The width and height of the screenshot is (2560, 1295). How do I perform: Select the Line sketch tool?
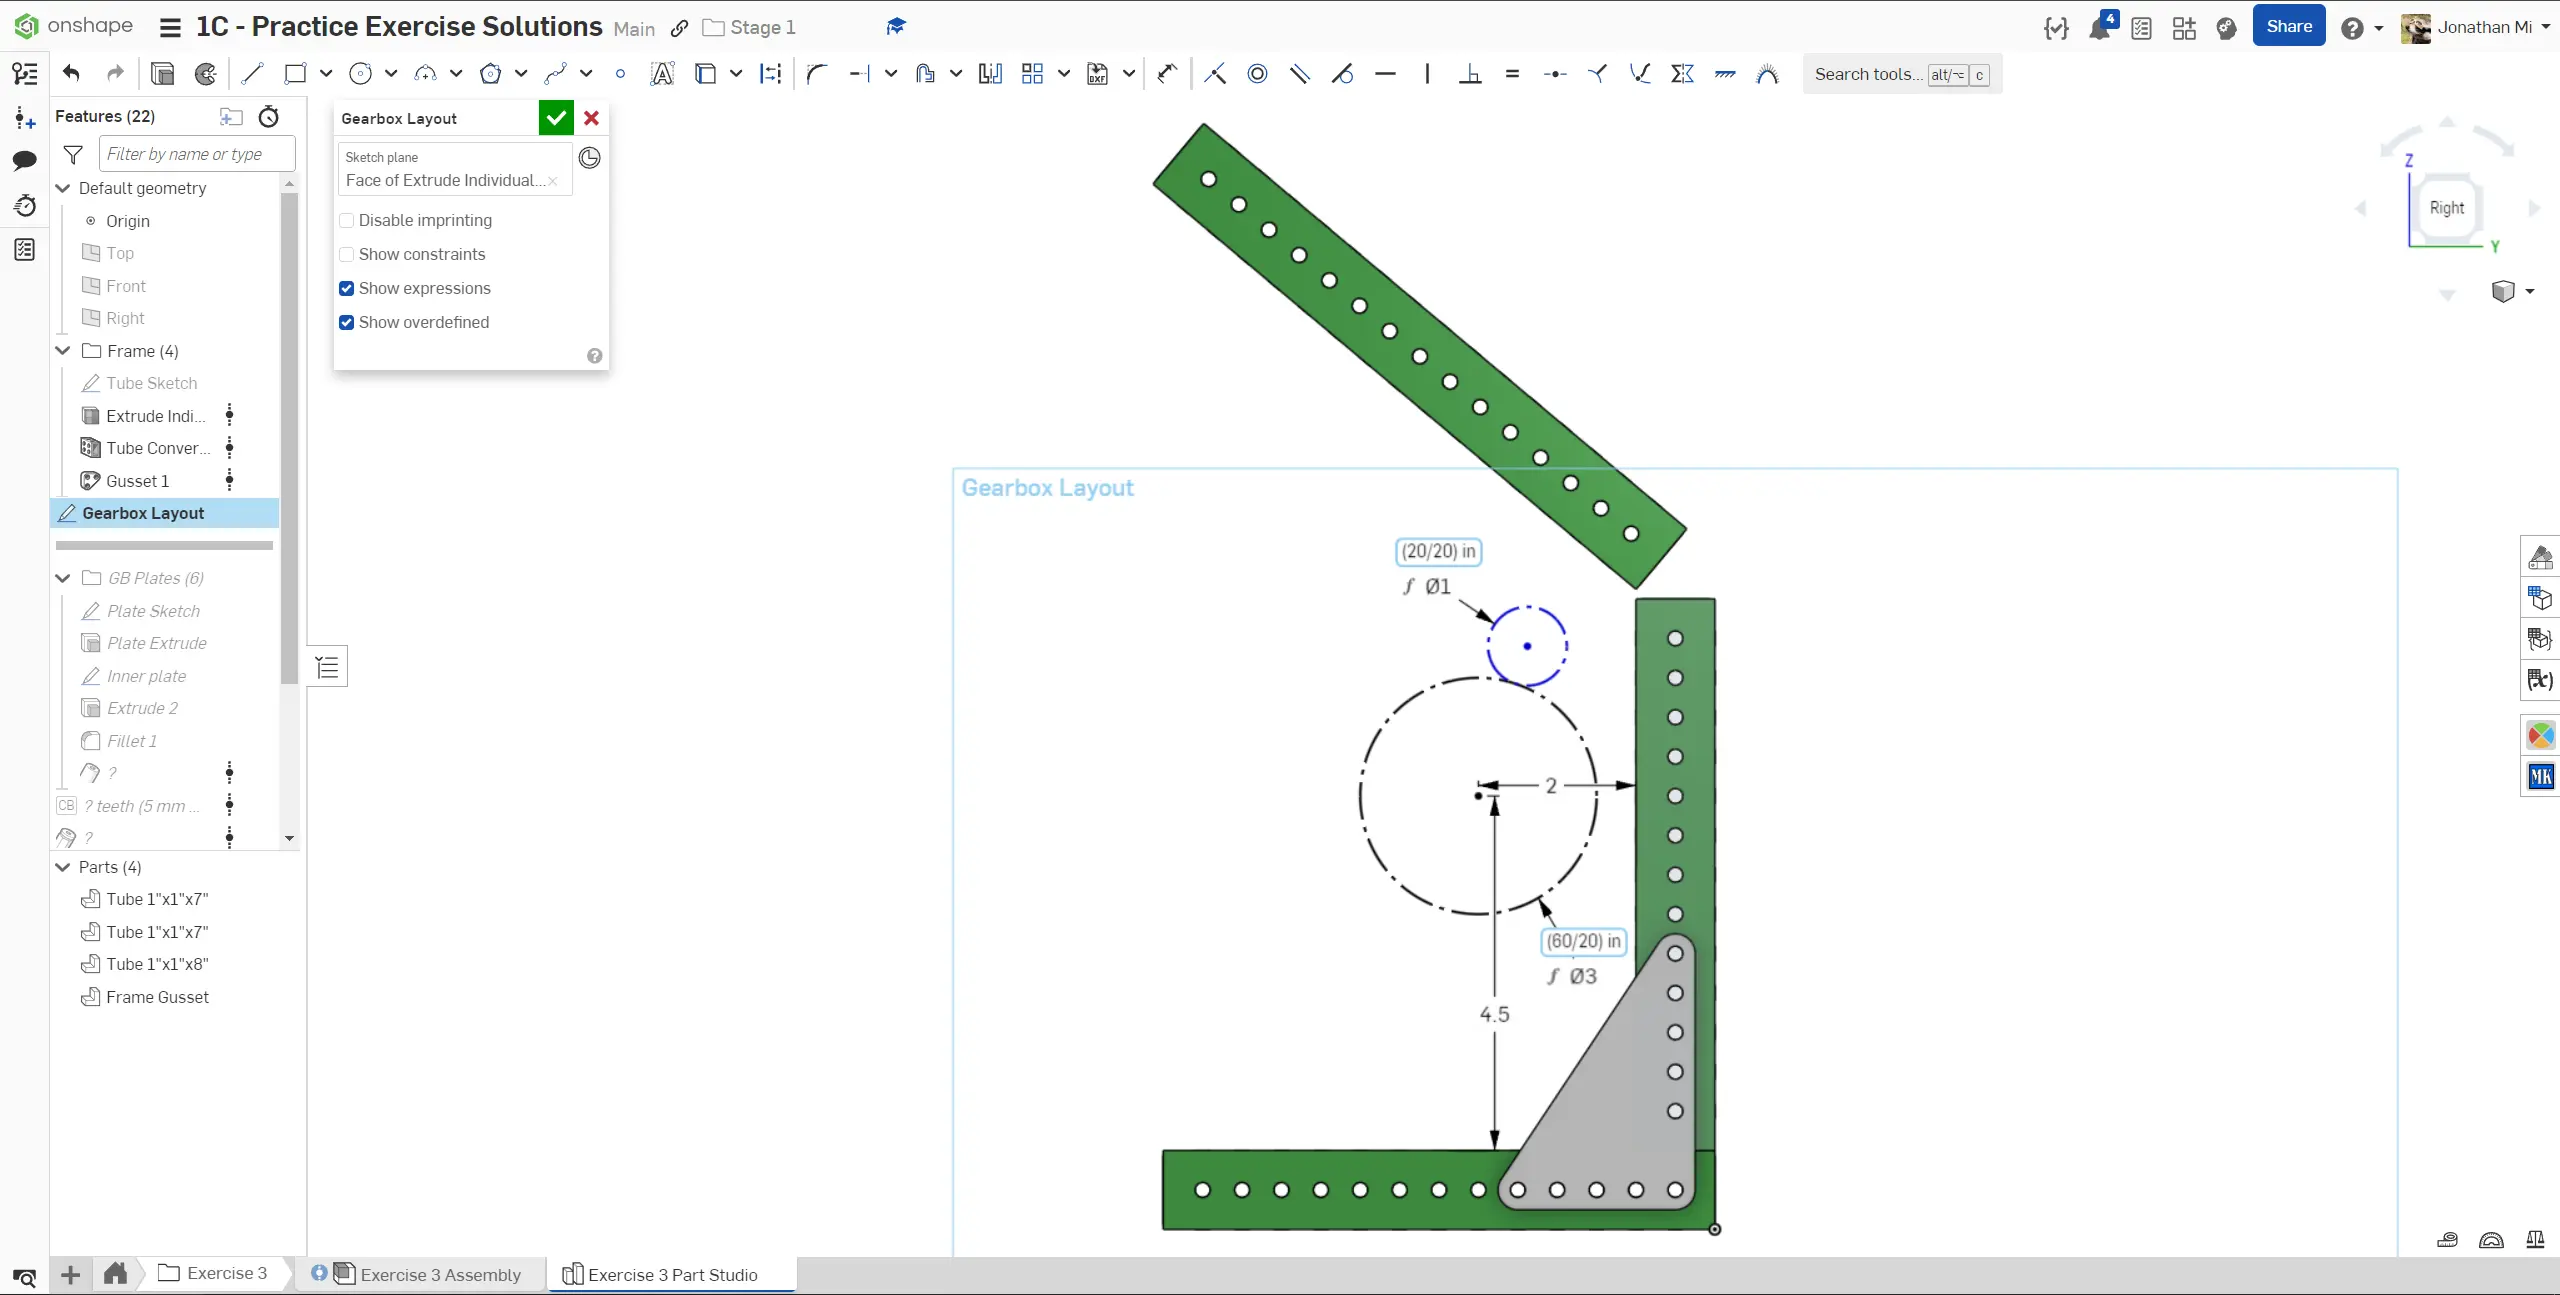pos(252,73)
